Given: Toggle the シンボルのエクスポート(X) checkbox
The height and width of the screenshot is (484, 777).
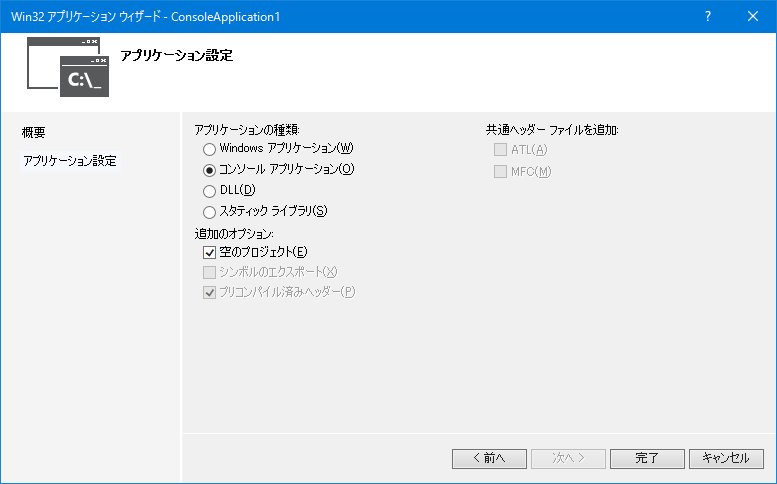Looking at the screenshot, I should [x=209, y=272].
